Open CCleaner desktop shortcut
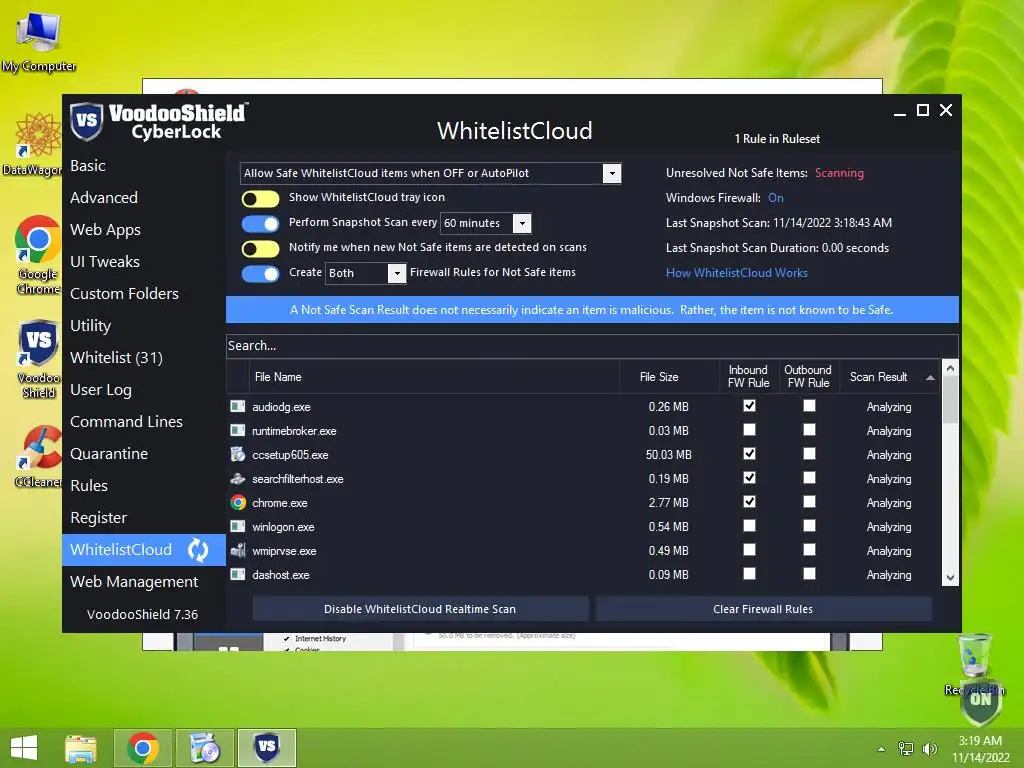The image size is (1024, 768). pos(38,456)
